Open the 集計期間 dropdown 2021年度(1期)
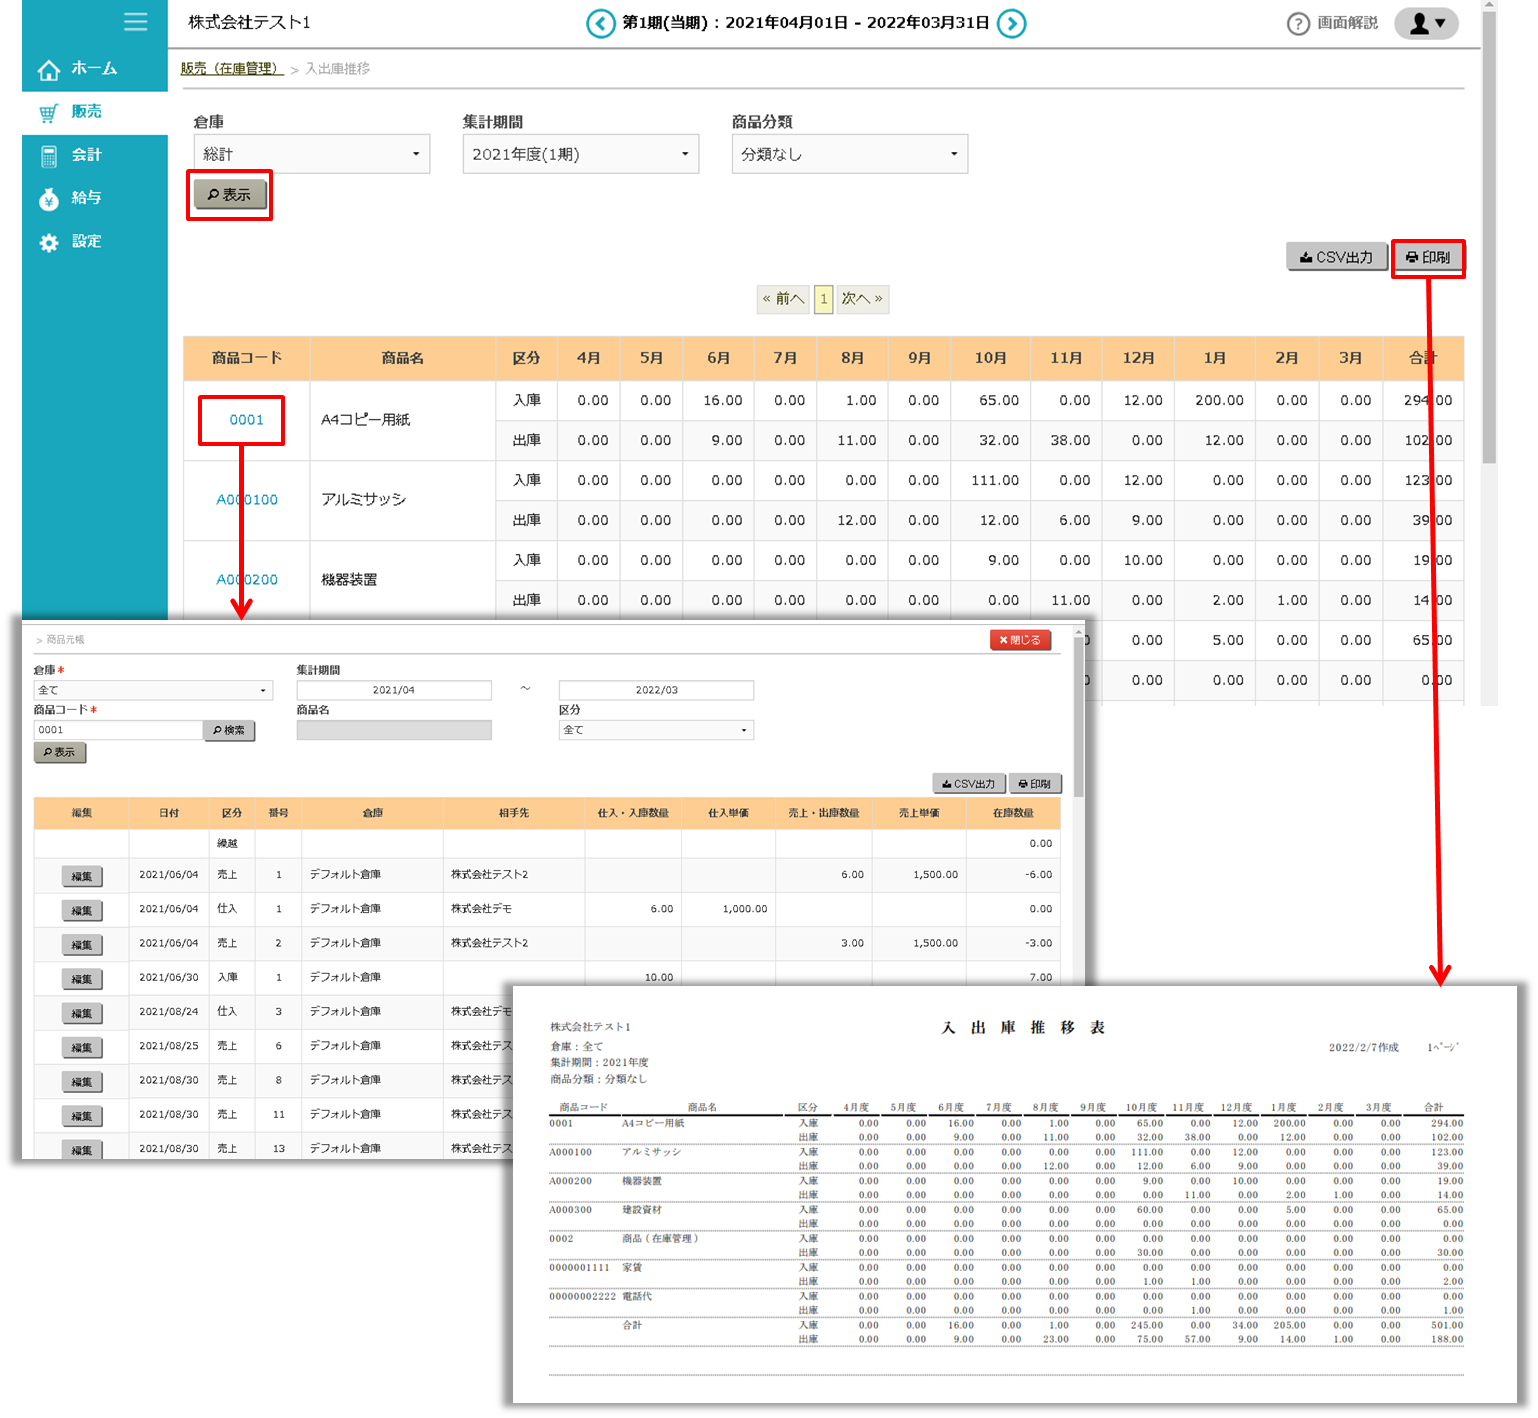This screenshot has width=1538, height=1418. point(580,154)
